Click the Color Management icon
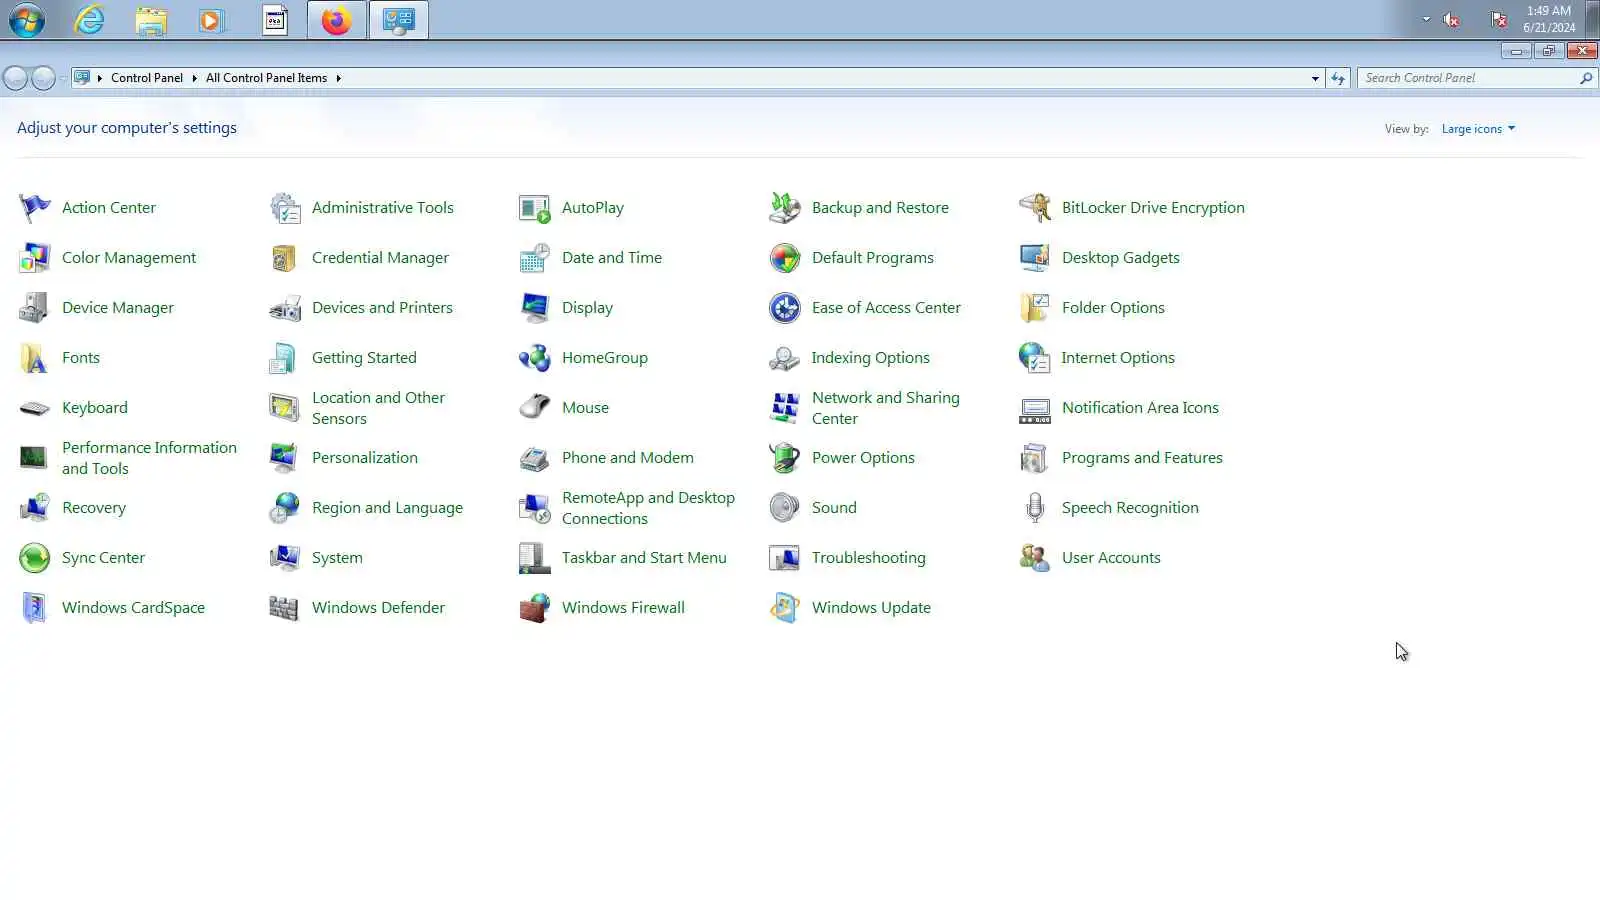This screenshot has height=900, width=1600. (35, 258)
